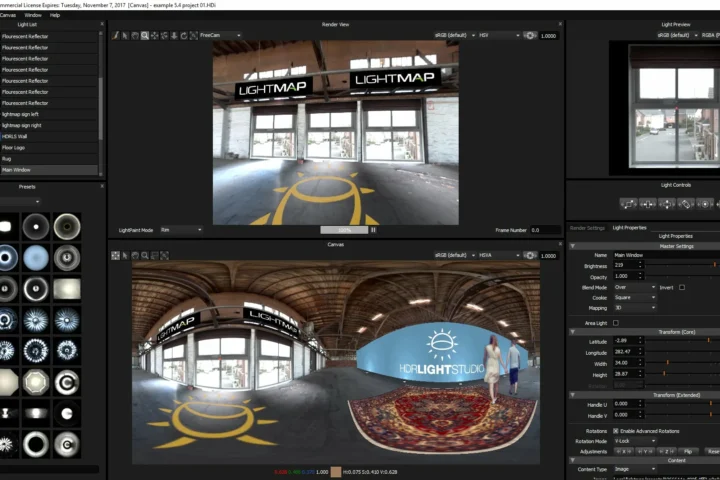Click the circular refresh icon in Render View
Screen dimensions: 720x480
point(184,35)
